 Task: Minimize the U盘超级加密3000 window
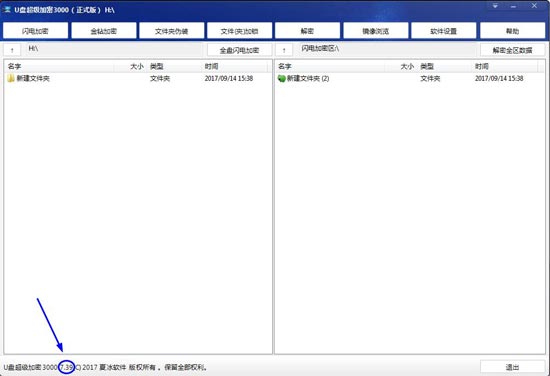514,6
